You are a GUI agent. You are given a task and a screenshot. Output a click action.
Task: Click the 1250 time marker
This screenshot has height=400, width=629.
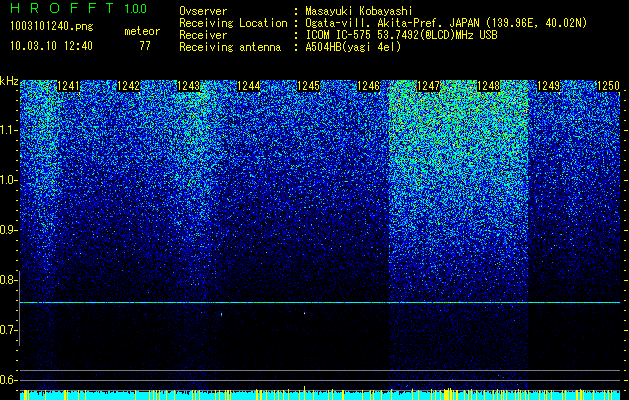609,86
